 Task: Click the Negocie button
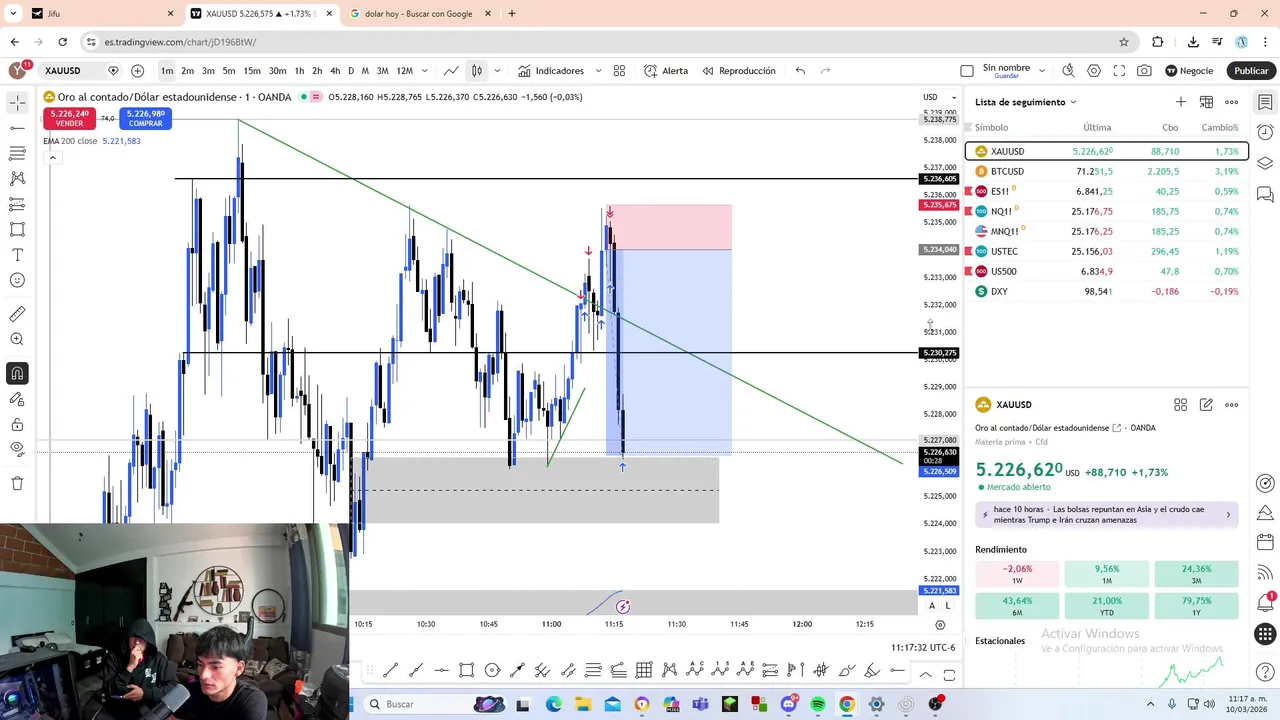[1189, 71]
